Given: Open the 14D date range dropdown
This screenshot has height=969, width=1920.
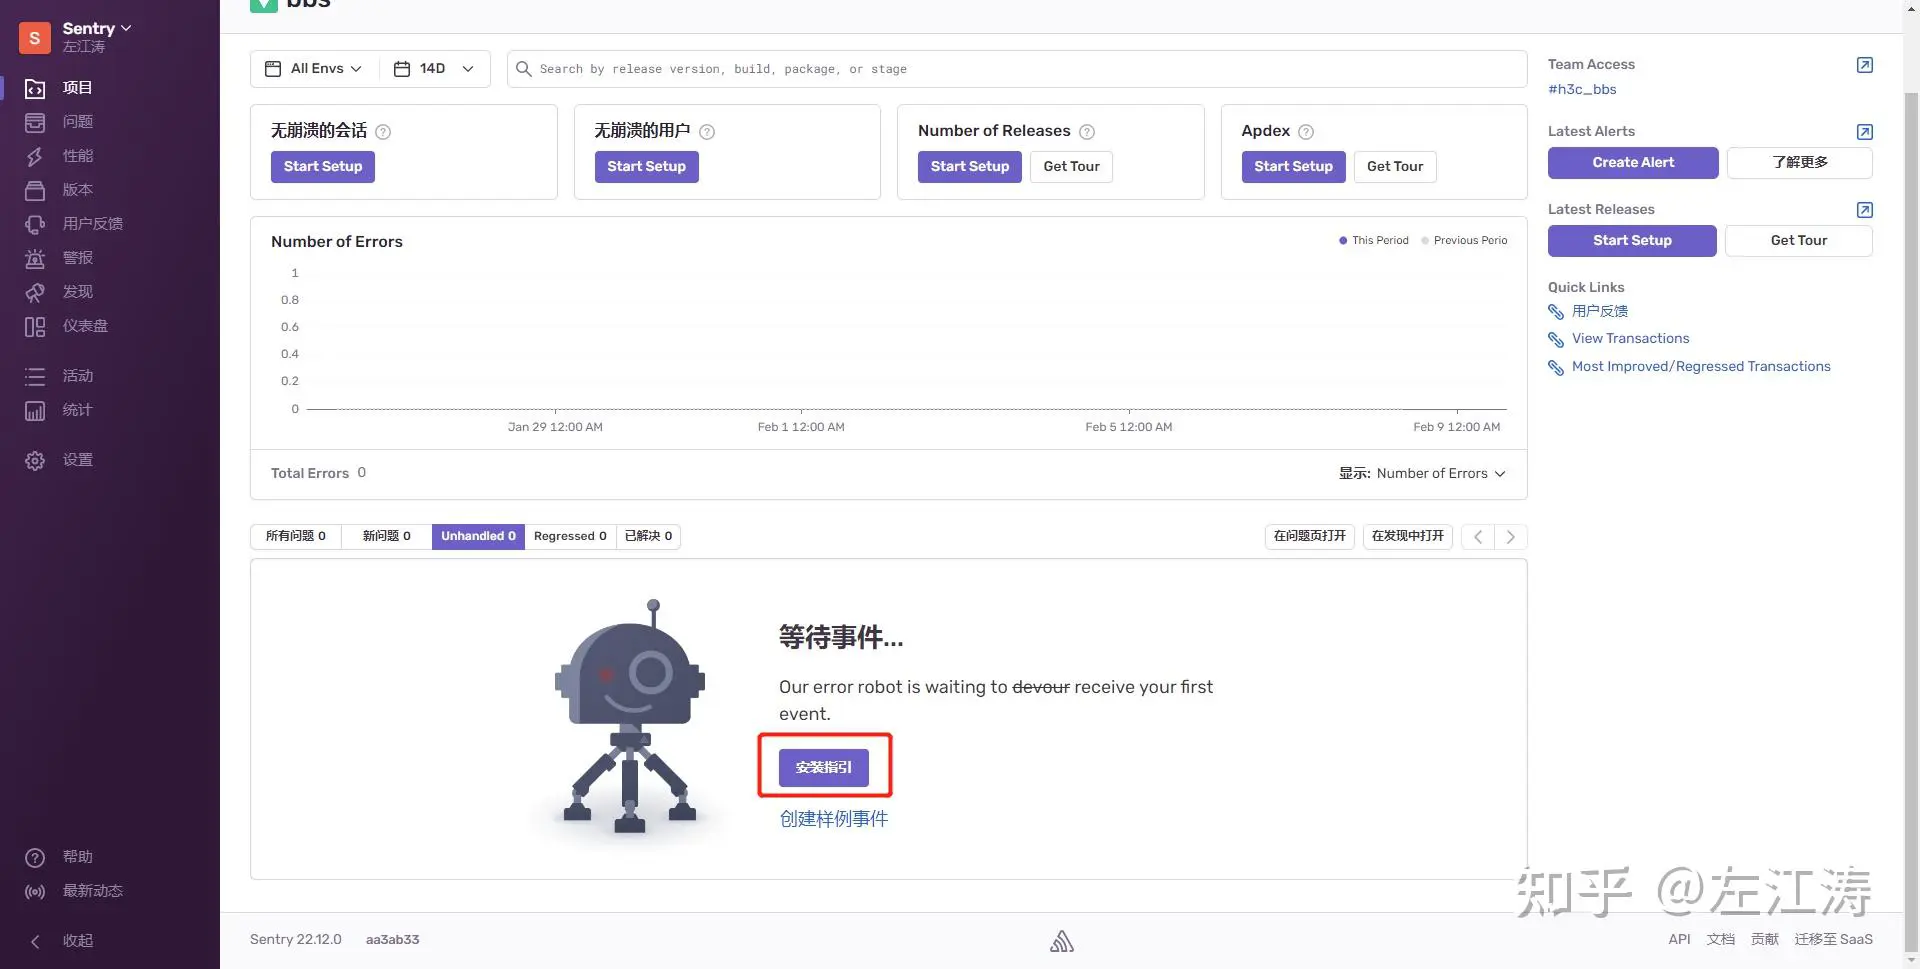Looking at the screenshot, I should coord(434,69).
